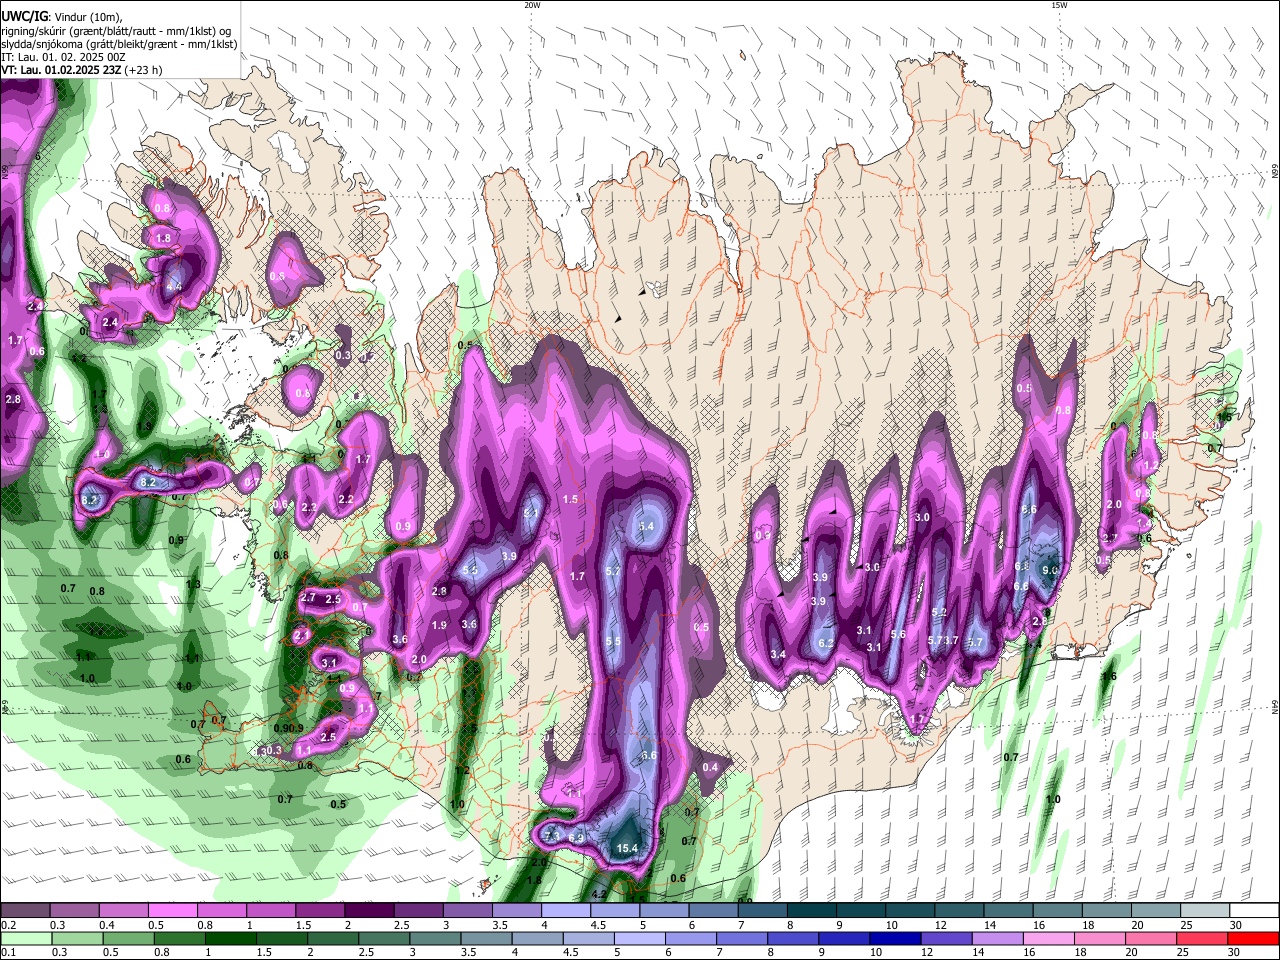Click the 6.9 value near the south coast
The width and height of the screenshot is (1280, 960).
[576, 838]
